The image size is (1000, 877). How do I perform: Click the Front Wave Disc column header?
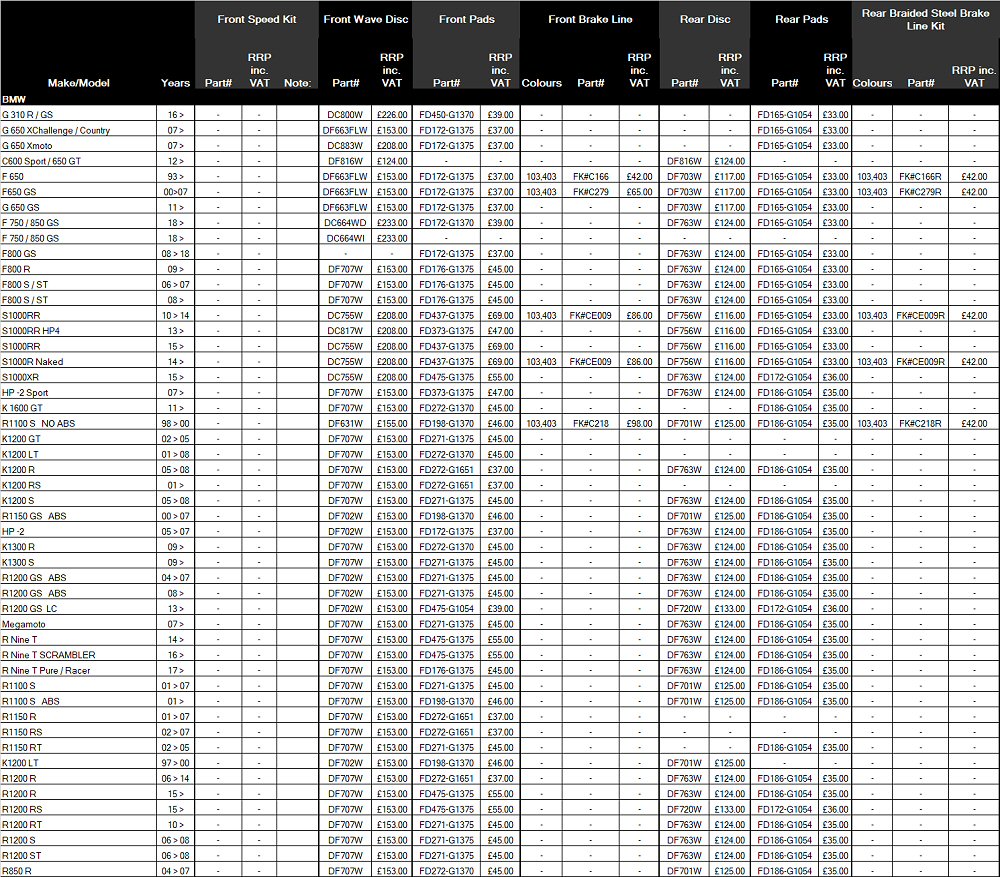(x=365, y=19)
